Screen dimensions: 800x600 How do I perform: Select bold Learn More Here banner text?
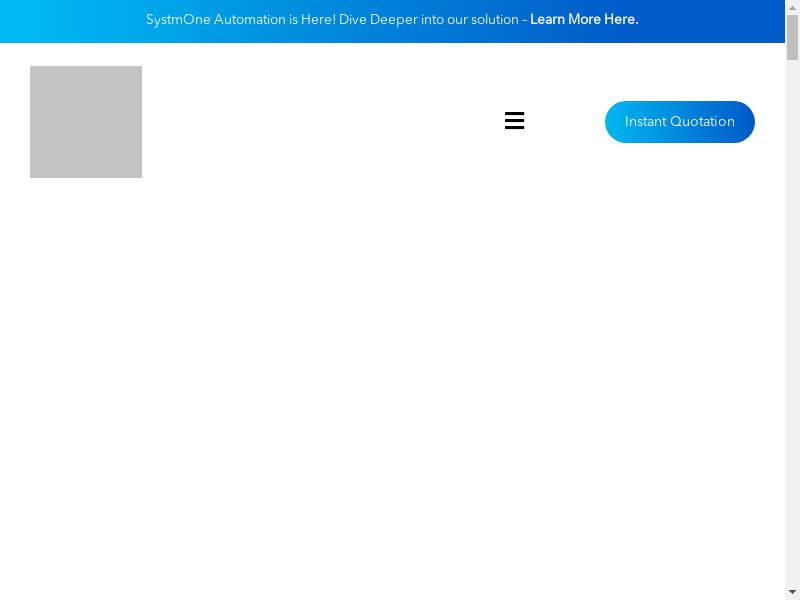coord(584,20)
